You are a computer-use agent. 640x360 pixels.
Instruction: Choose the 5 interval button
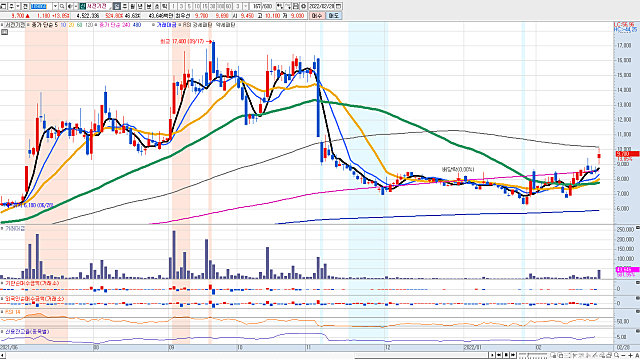click(x=189, y=6)
